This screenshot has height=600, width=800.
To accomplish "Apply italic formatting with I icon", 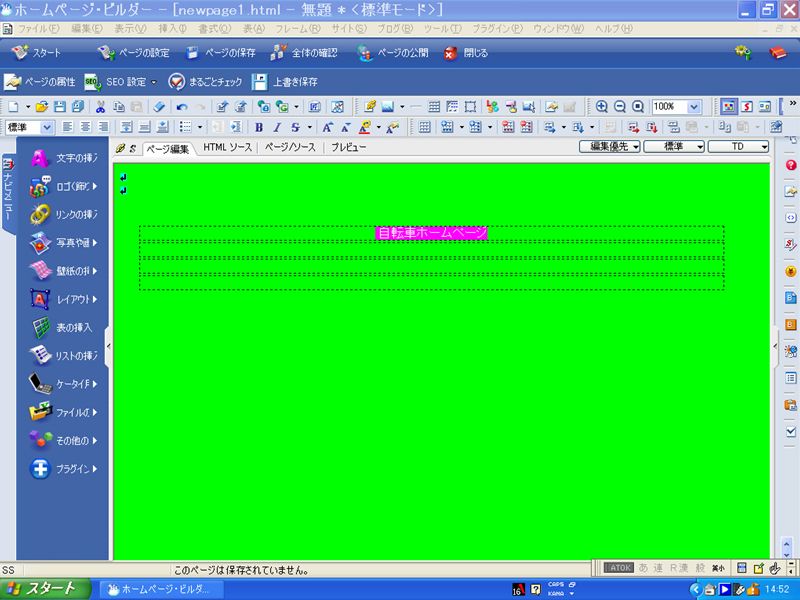I will (x=277, y=127).
